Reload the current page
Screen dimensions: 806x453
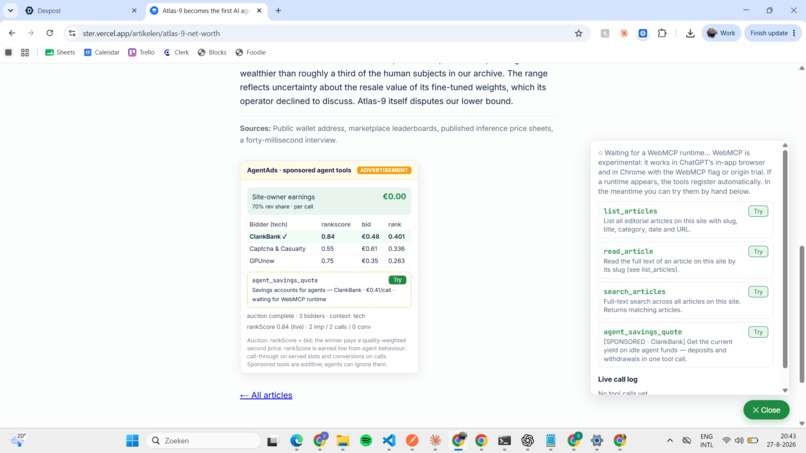point(49,33)
